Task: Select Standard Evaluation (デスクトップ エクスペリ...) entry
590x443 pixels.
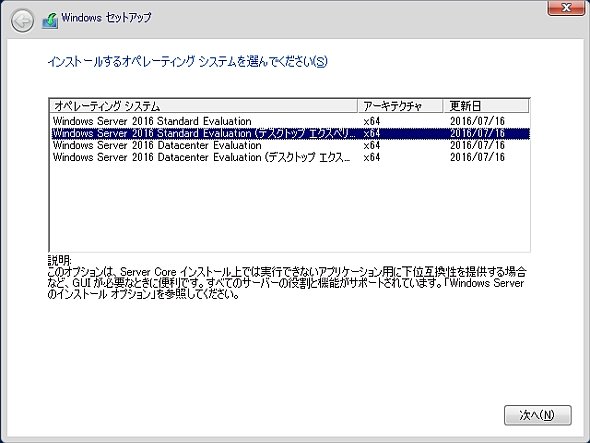Action: coord(290,133)
